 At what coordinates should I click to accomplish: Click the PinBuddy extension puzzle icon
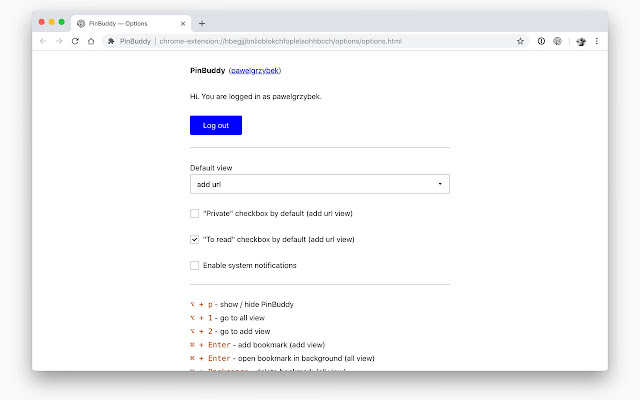[112, 41]
